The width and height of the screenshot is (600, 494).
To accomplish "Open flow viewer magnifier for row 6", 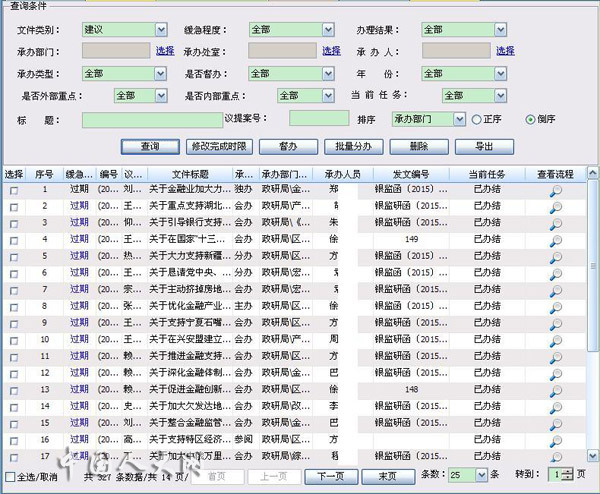I will click(x=556, y=274).
